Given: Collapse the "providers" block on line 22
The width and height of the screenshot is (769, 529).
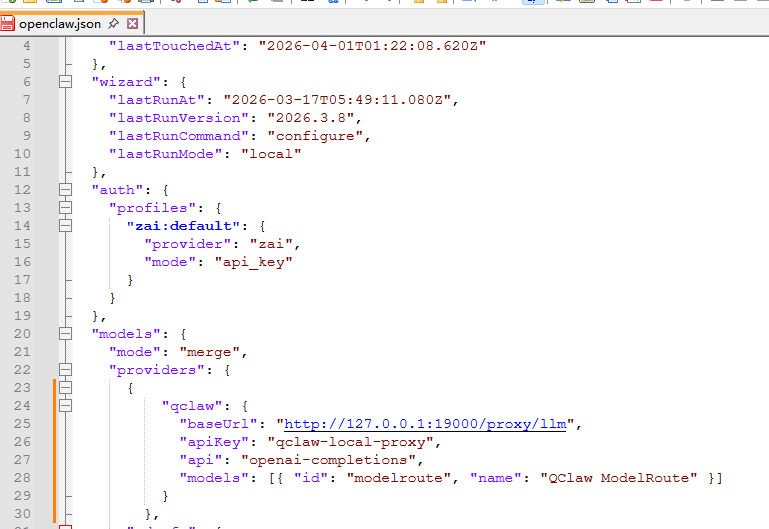Looking at the screenshot, I should pyautogui.click(x=65, y=369).
